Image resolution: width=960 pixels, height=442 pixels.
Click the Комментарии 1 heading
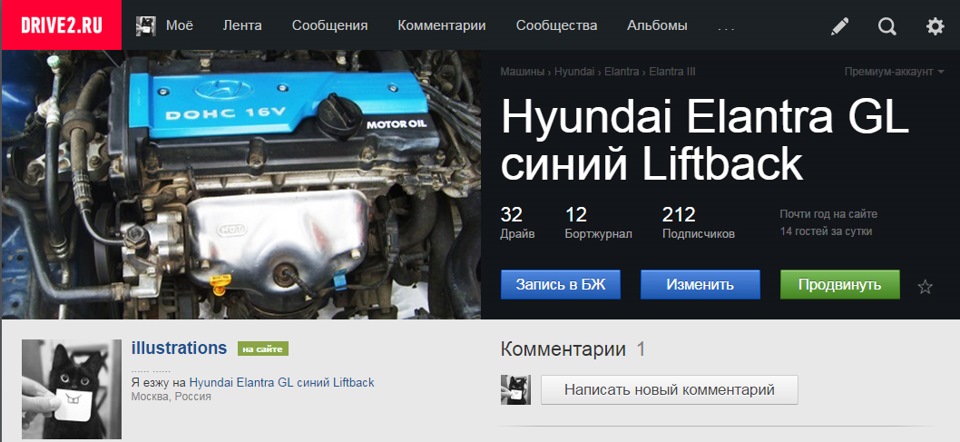pos(573,350)
